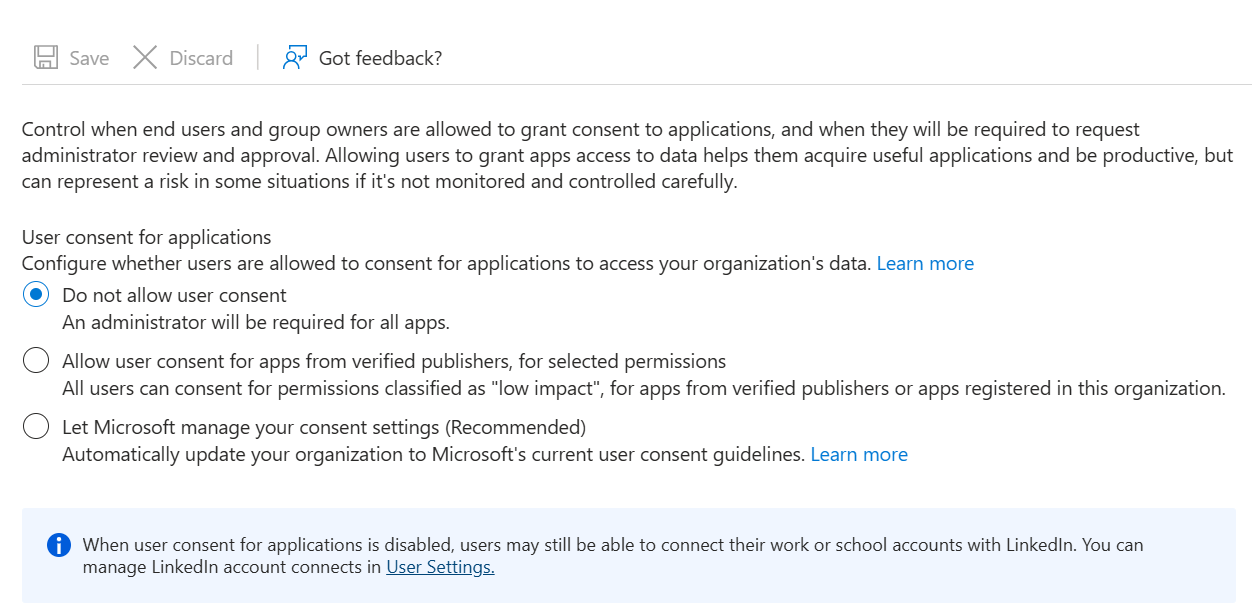Click 'Allow user consent for apps from verified publishers' label
Viewport: 1252px width, 611px height.
coord(394,361)
